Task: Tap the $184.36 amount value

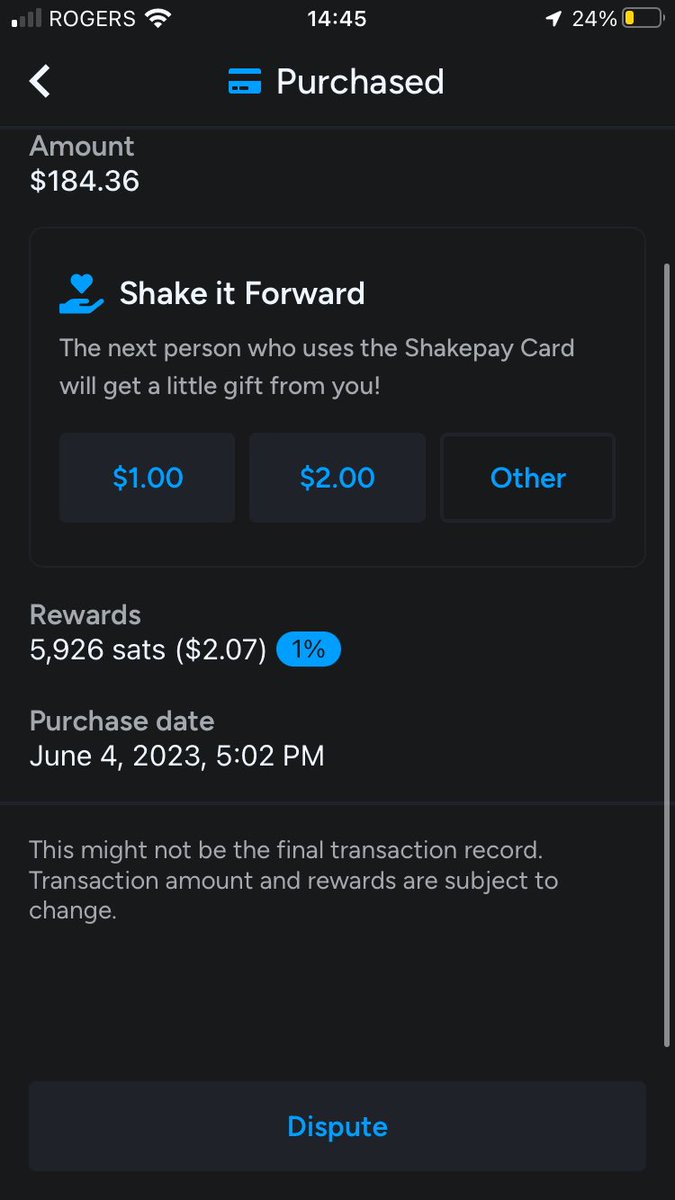Action: [x=84, y=181]
